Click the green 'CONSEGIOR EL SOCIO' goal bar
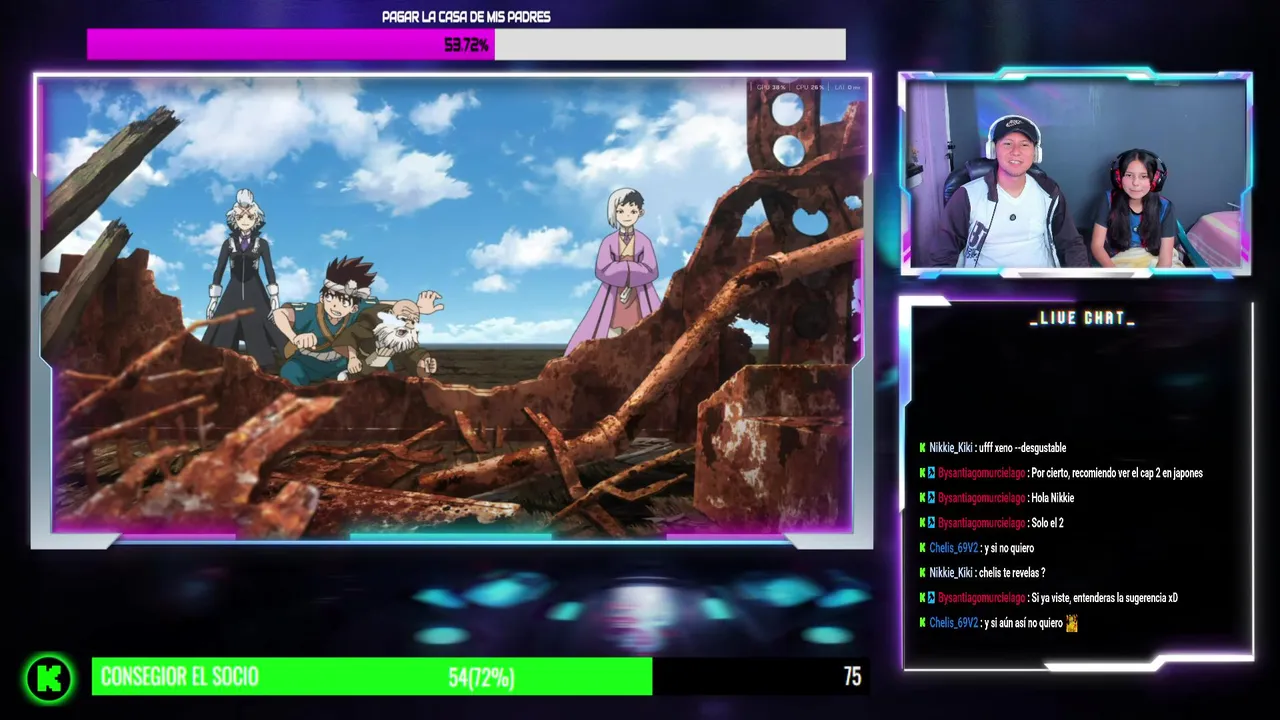This screenshot has height=720, width=1280. 372,677
